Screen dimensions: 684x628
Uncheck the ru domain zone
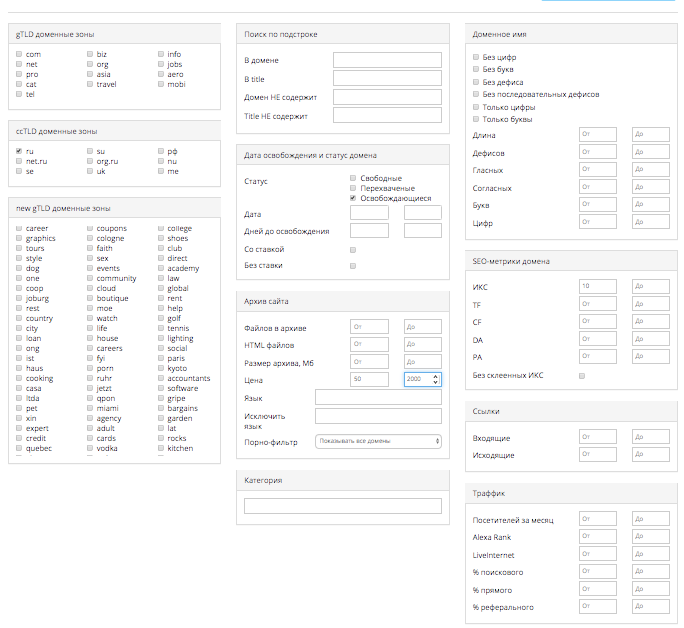coord(19,151)
